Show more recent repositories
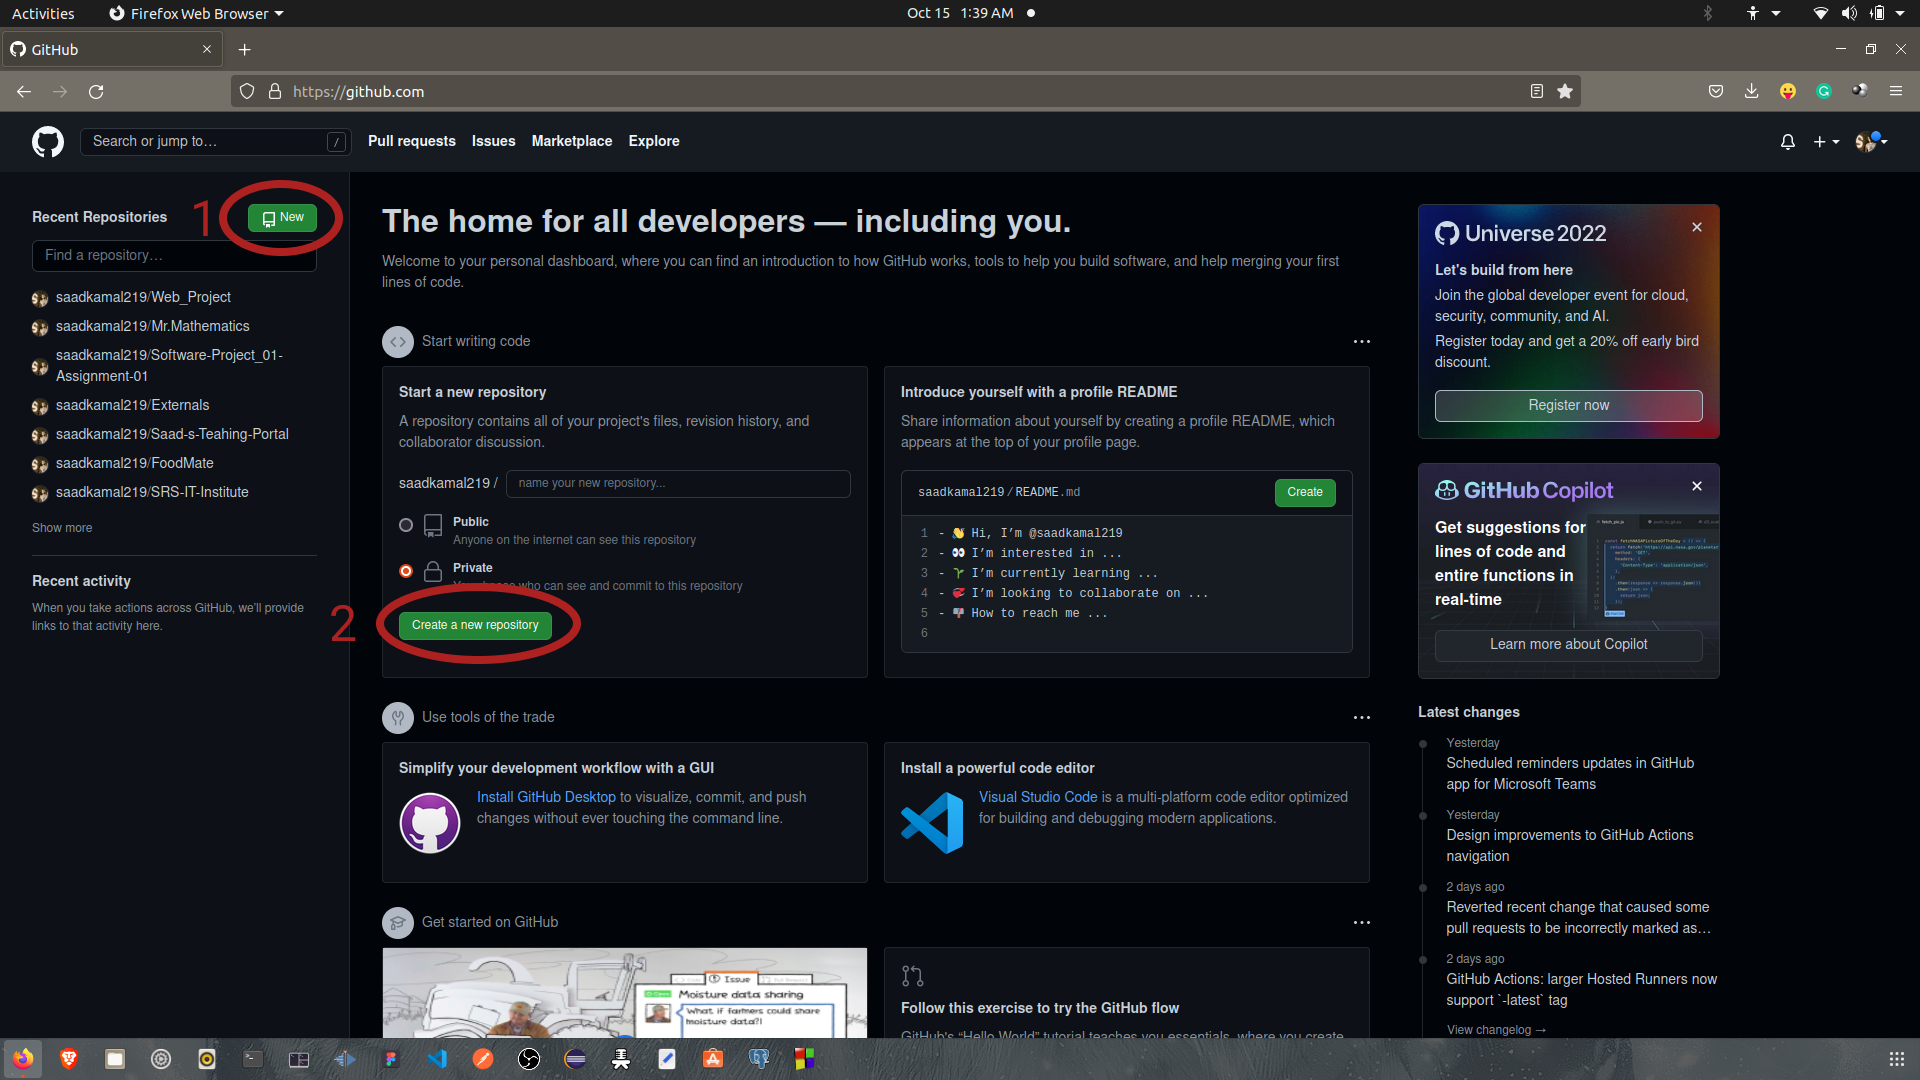The image size is (1920, 1080). point(62,528)
